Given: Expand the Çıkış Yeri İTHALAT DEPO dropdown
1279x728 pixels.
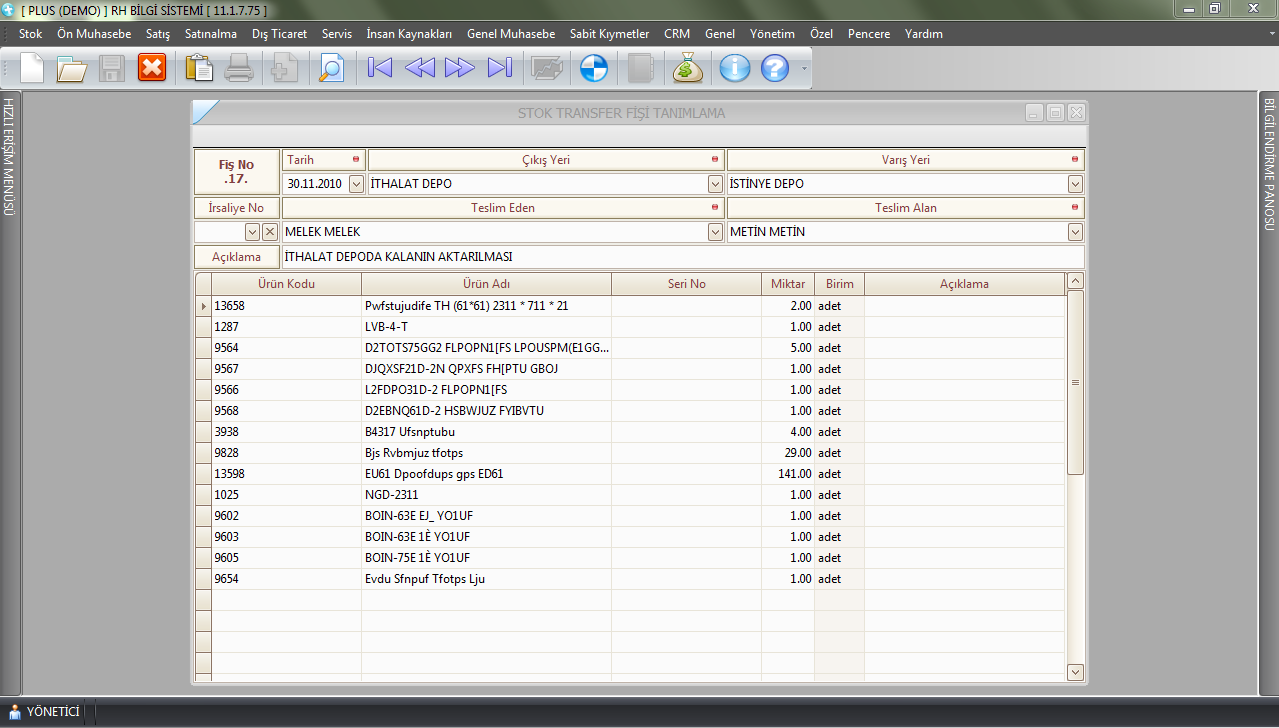Looking at the screenshot, I should [715, 184].
